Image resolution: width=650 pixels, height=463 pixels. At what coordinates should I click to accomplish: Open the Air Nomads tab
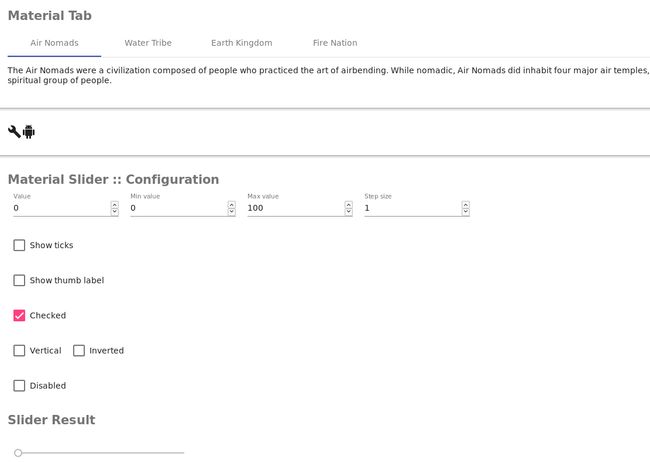54,43
